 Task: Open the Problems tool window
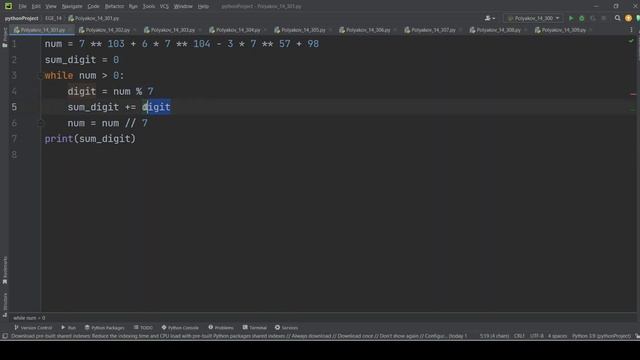(221, 327)
